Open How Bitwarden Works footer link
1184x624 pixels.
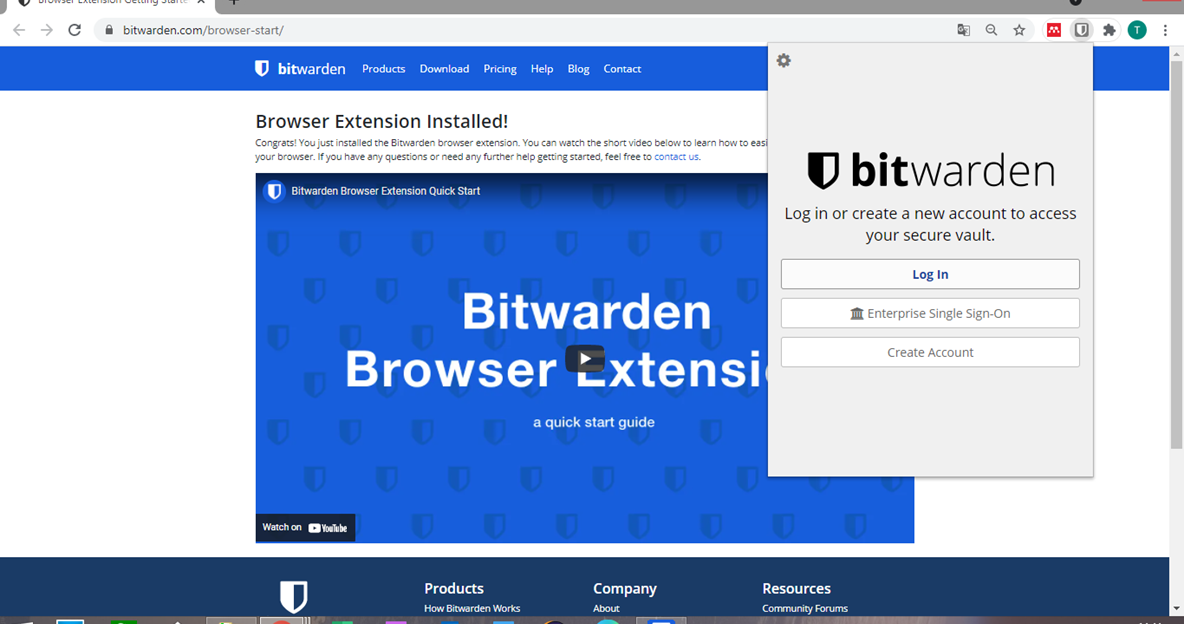point(472,608)
